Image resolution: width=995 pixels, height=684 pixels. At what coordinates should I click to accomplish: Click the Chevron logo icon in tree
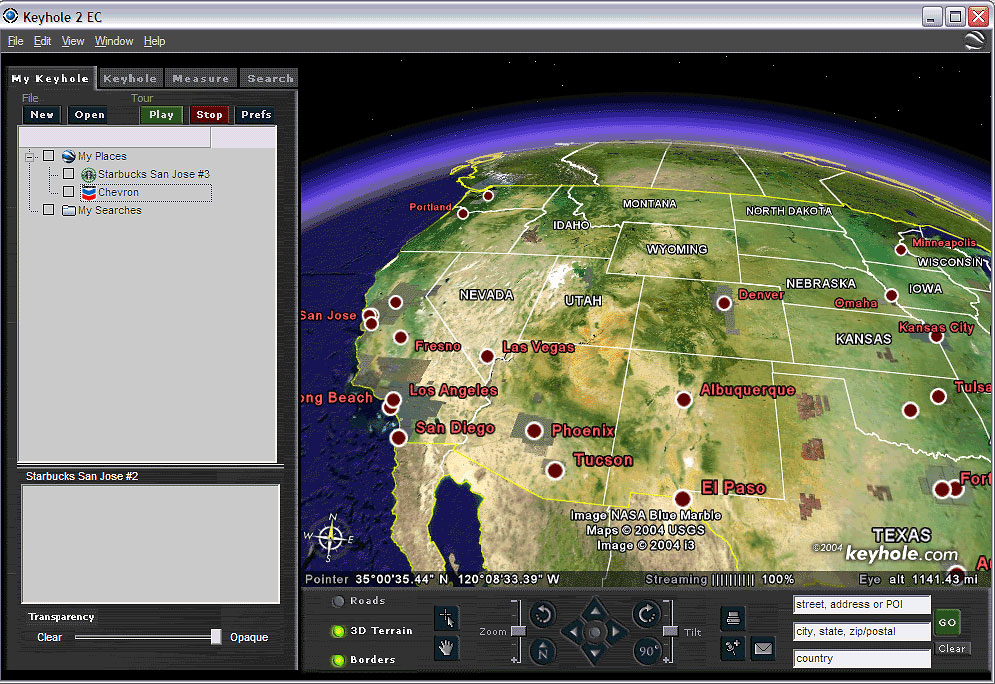pos(89,192)
